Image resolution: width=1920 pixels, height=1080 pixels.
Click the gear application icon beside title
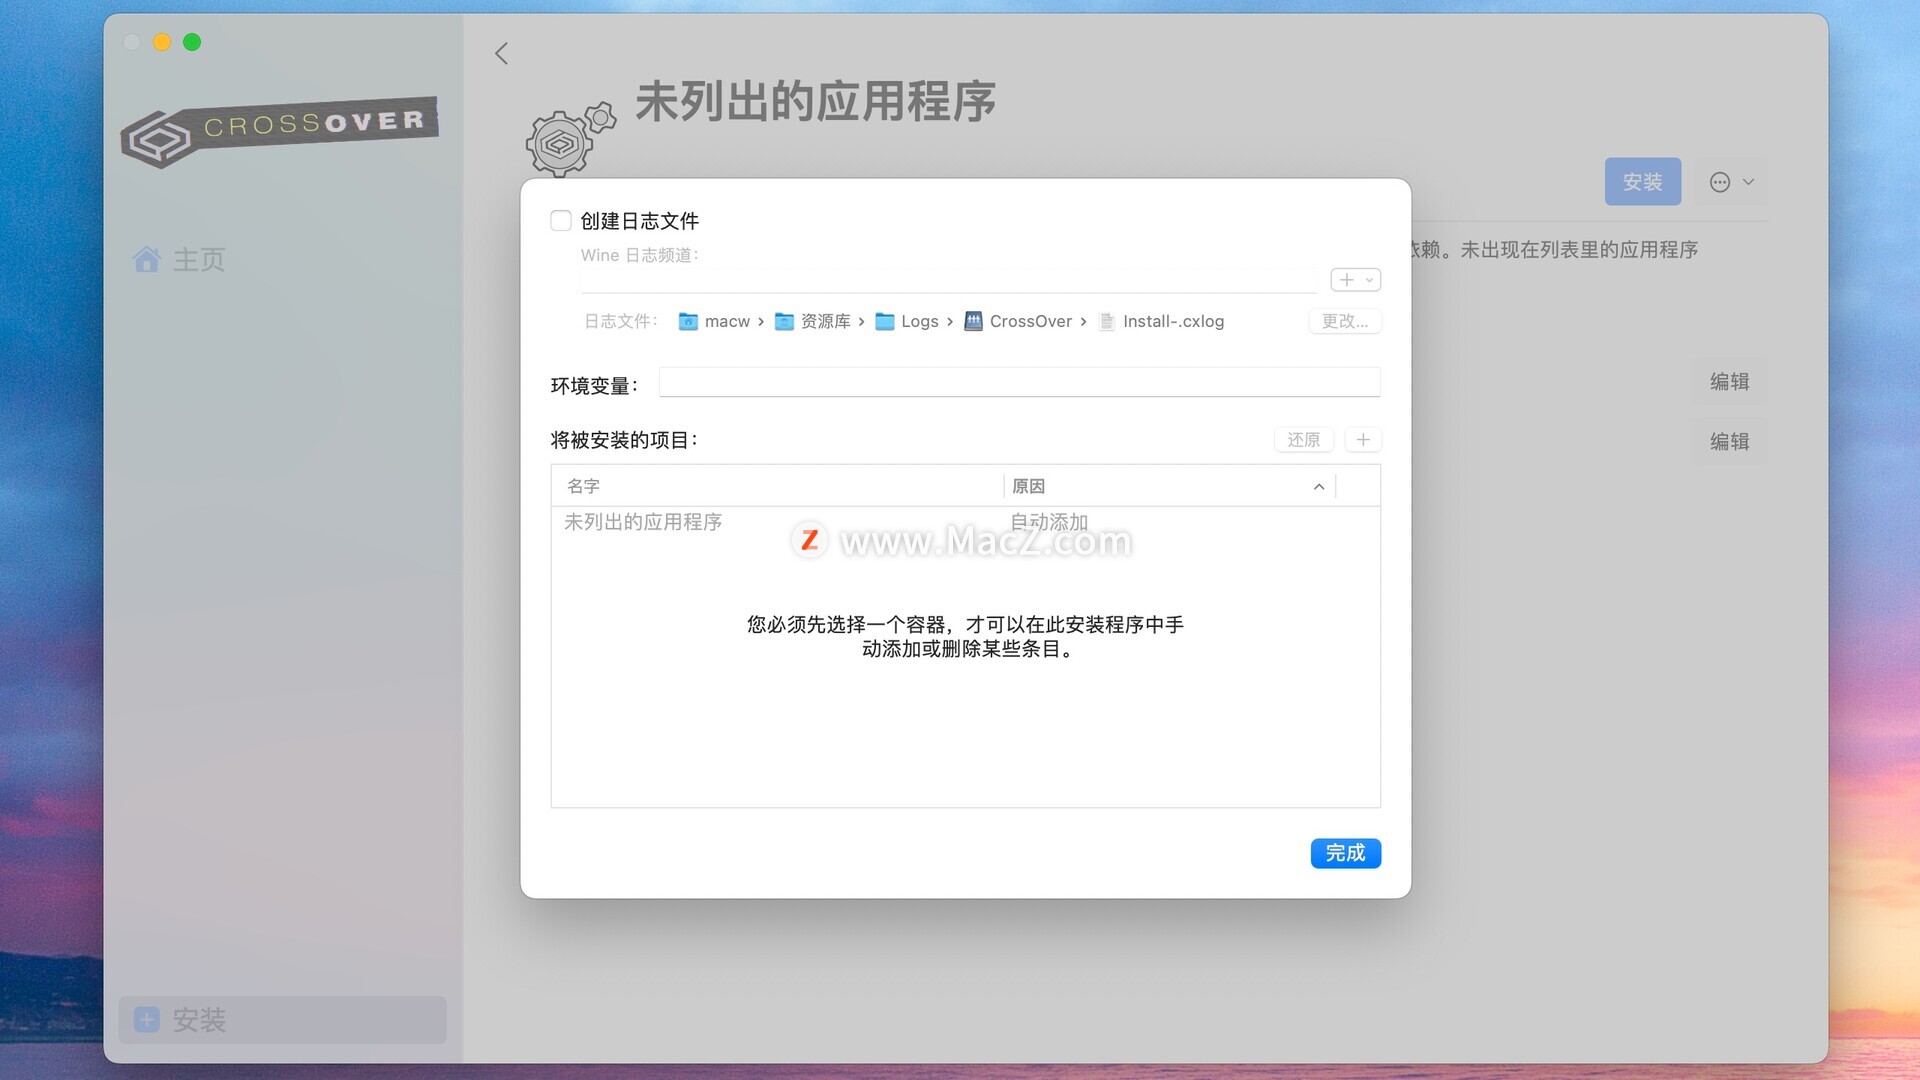tap(570, 139)
